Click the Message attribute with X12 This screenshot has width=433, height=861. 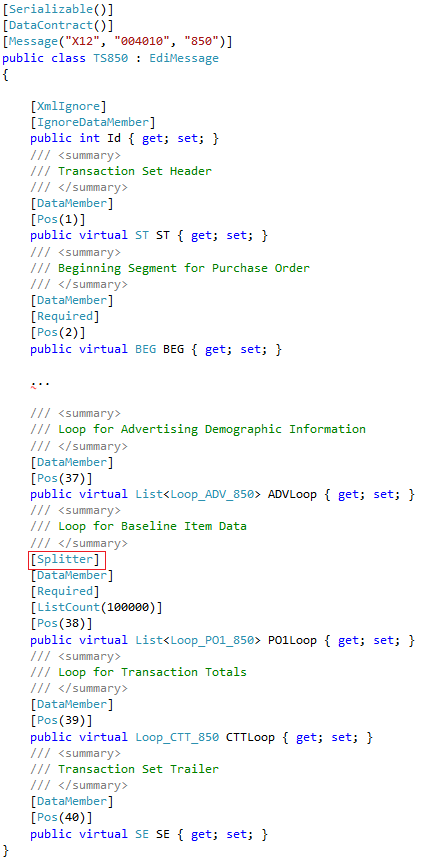[x=117, y=42]
